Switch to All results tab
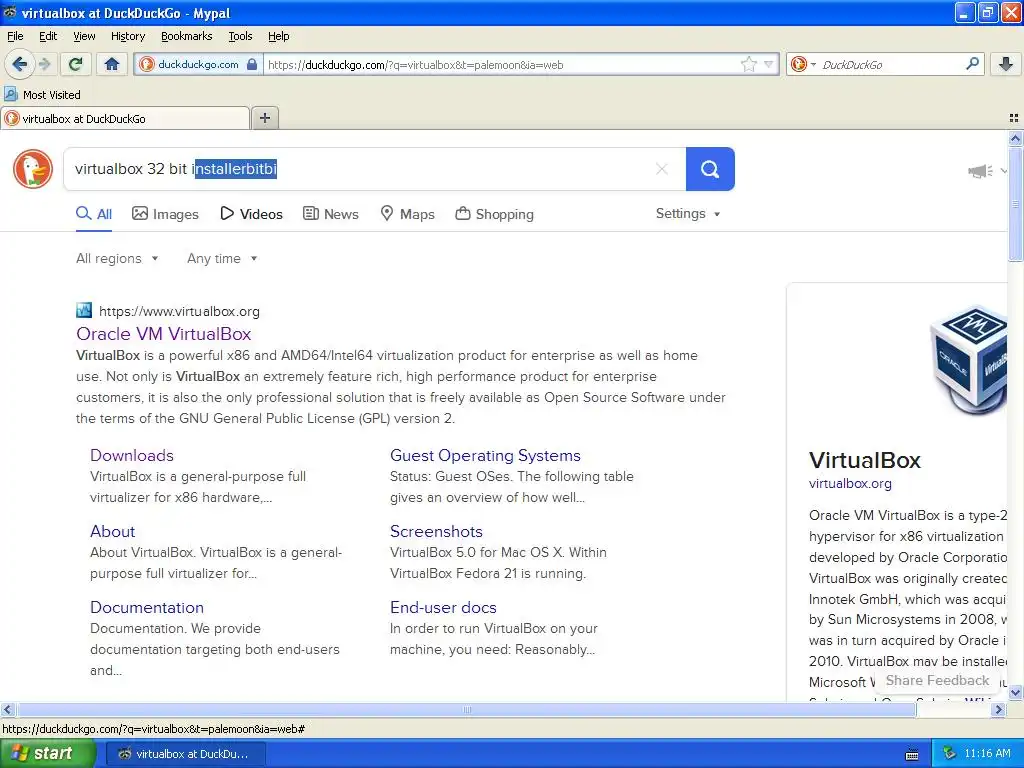This screenshot has height=768, width=1024. pos(94,214)
